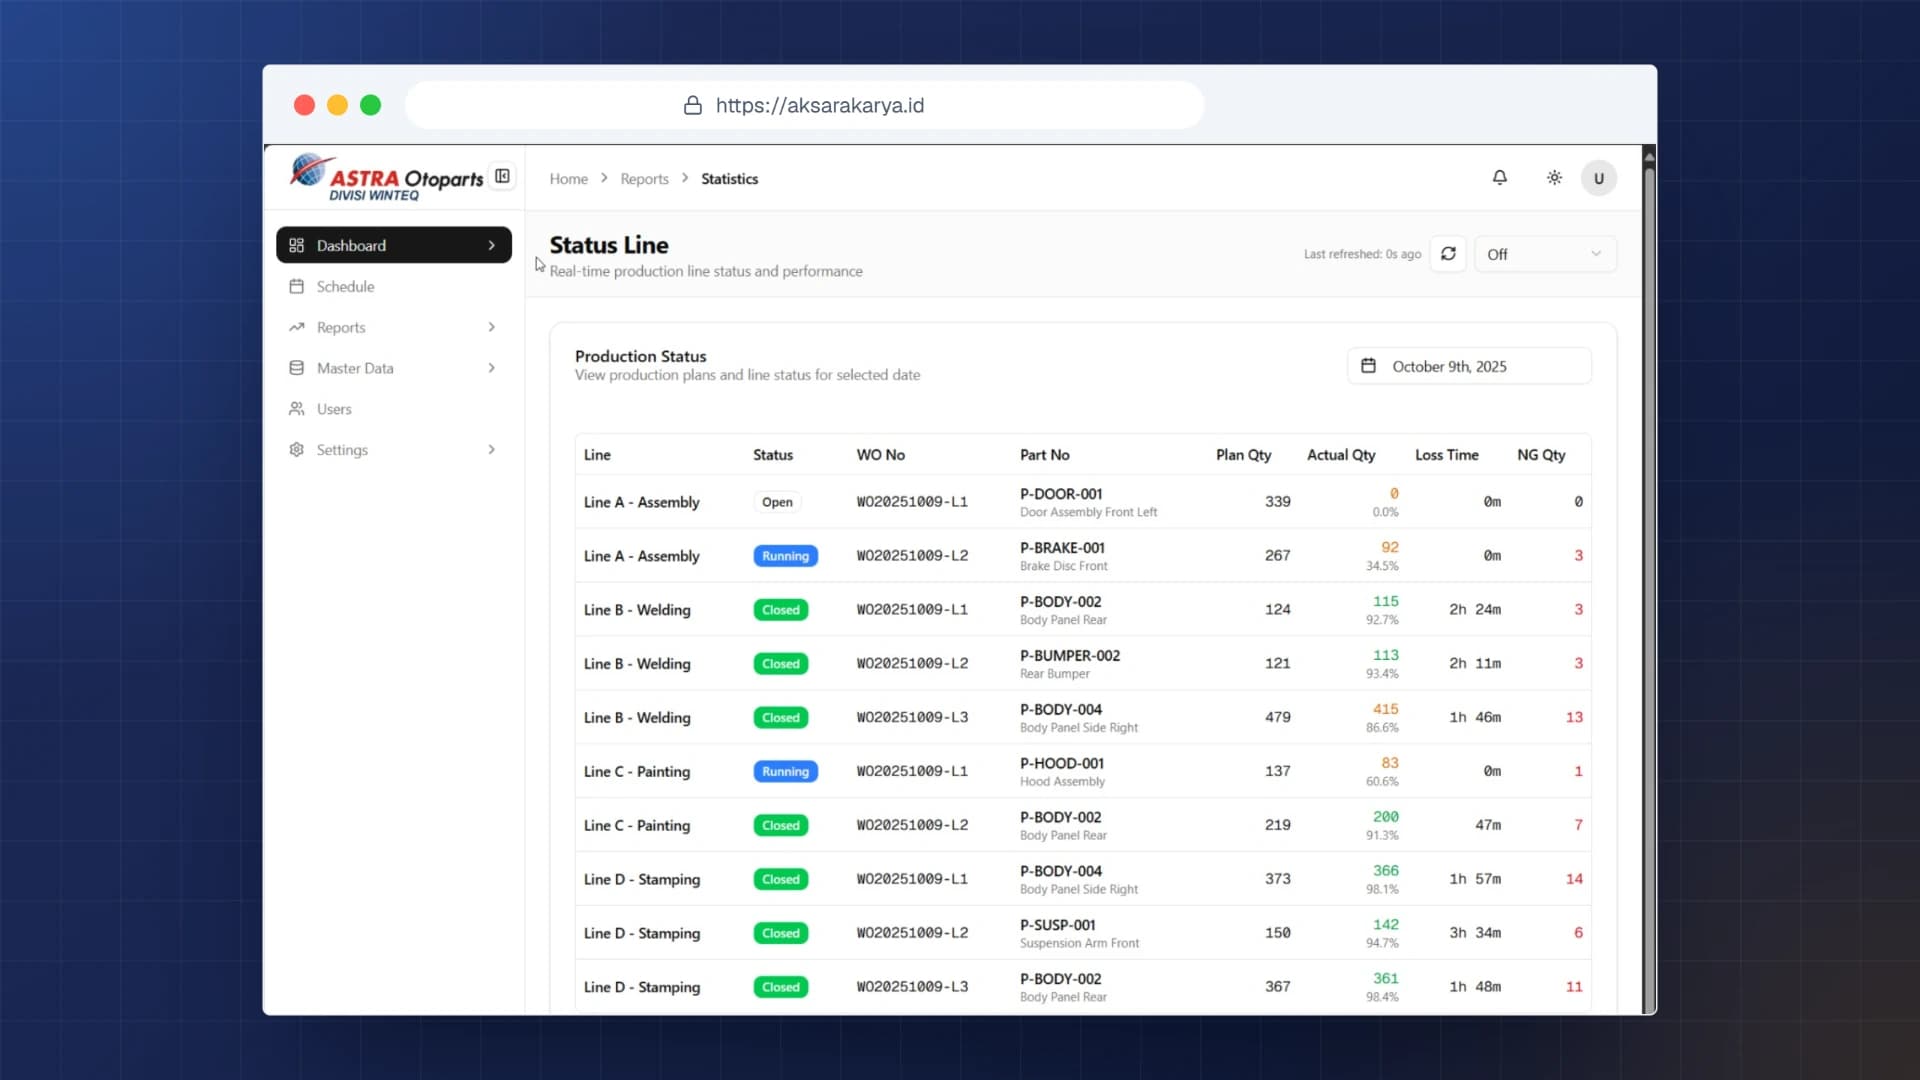This screenshot has width=1920, height=1080.
Task: Expand the Dashboard menu chevron
Action: point(491,245)
